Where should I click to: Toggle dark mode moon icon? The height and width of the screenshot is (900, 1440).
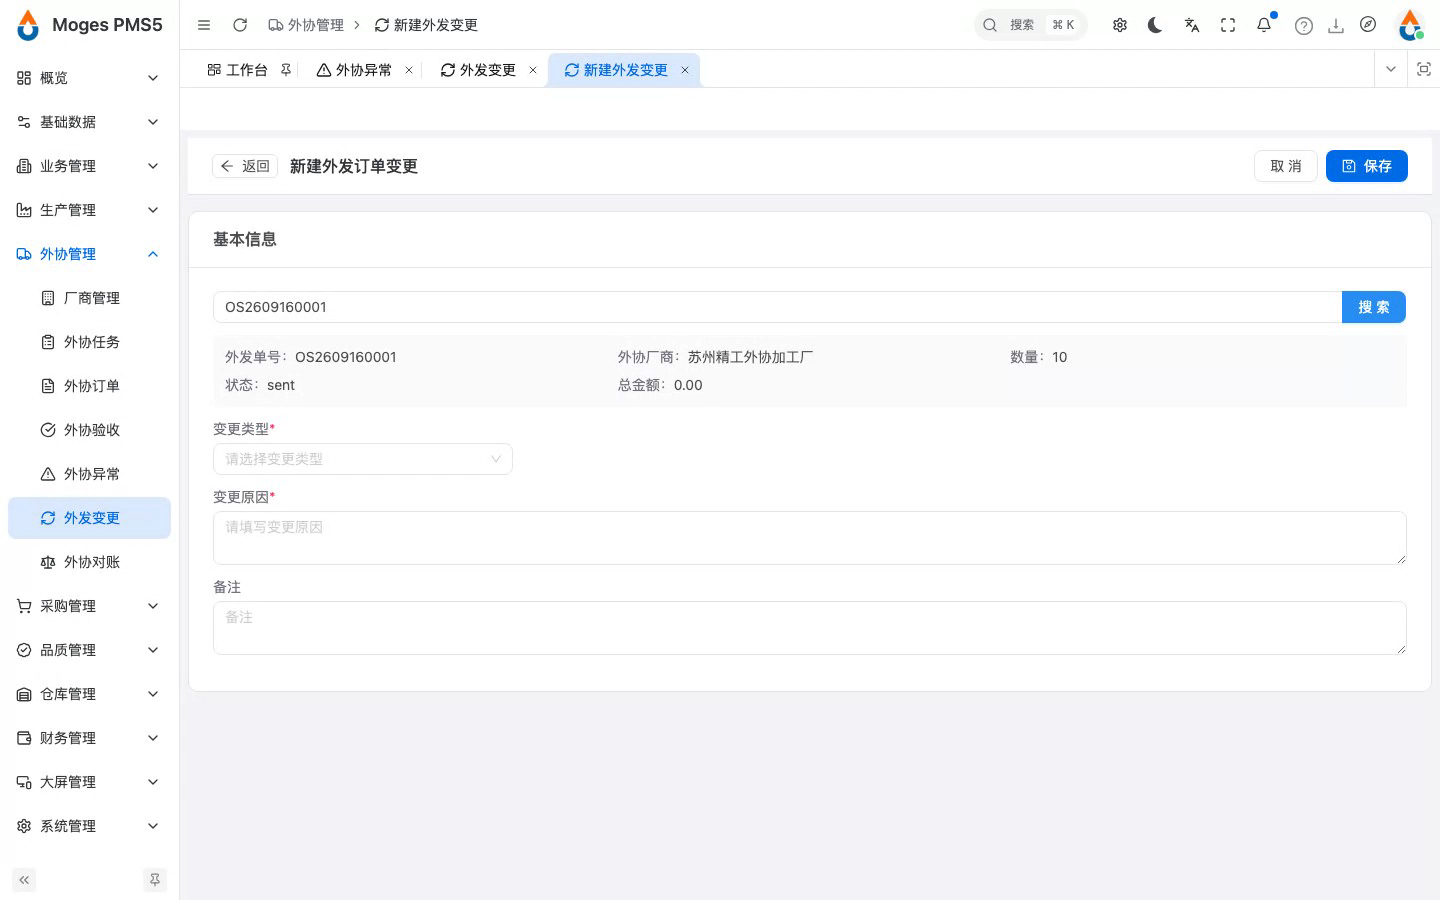[x=1156, y=25]
